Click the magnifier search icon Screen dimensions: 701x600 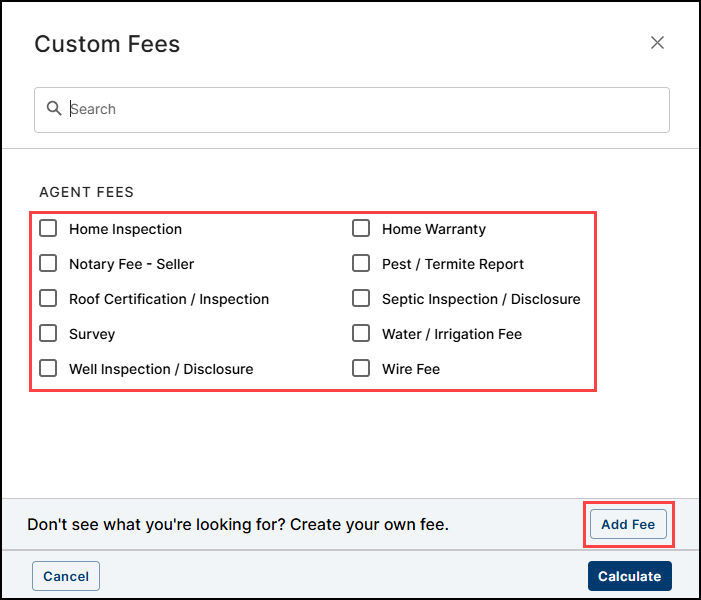click(x=54, y=109)
